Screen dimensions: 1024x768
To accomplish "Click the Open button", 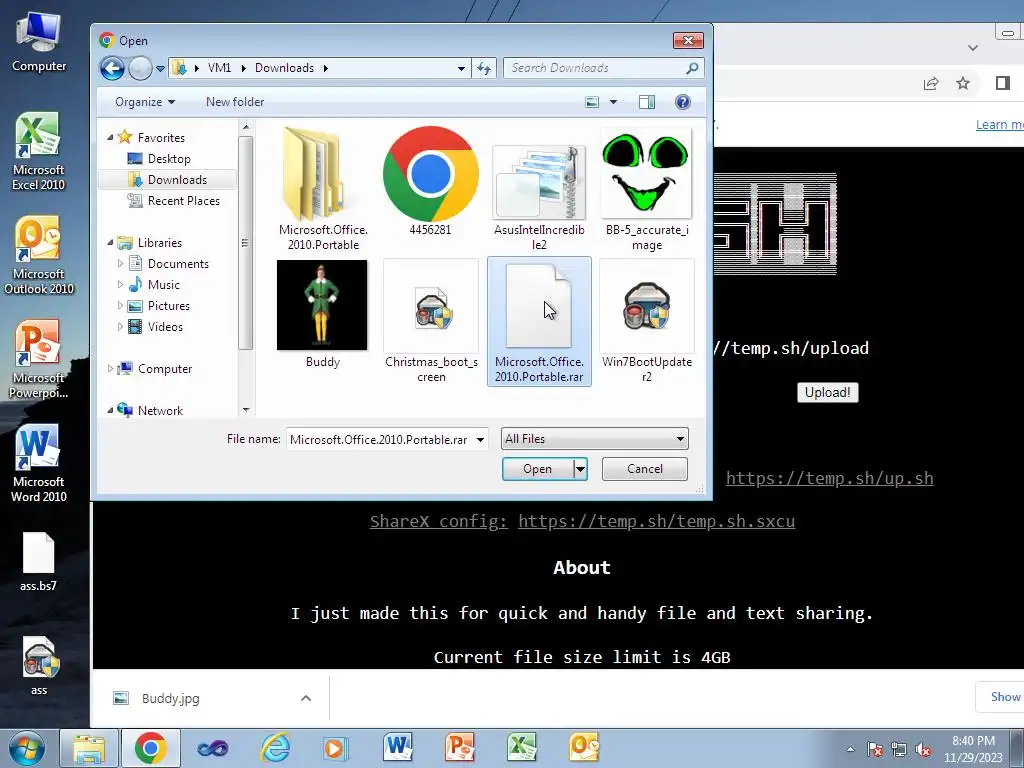I will [537, 469].
